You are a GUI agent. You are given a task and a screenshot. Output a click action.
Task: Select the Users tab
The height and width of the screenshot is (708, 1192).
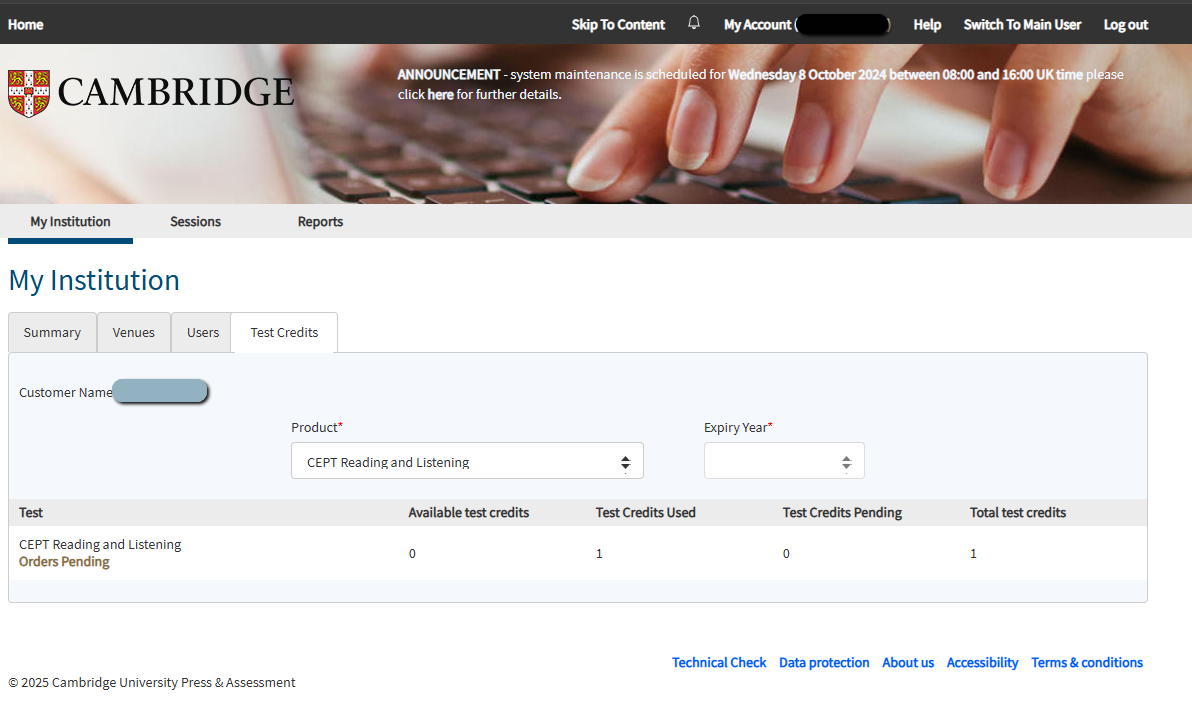coord(202,333)
